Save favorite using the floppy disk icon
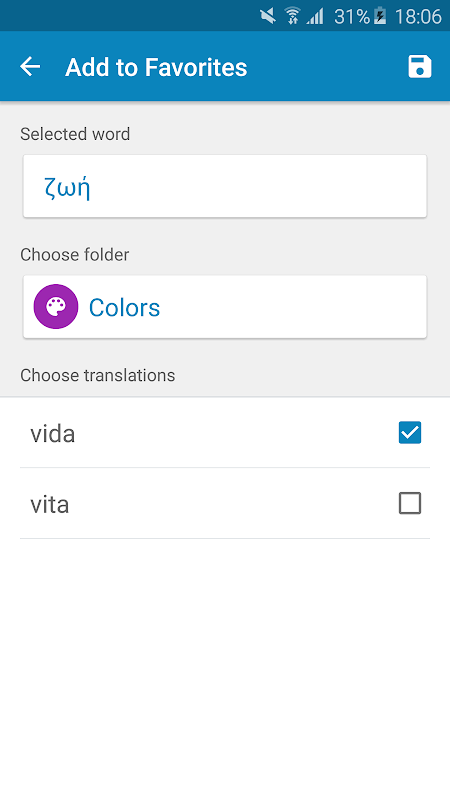450x800 pixels. point(419,67)
